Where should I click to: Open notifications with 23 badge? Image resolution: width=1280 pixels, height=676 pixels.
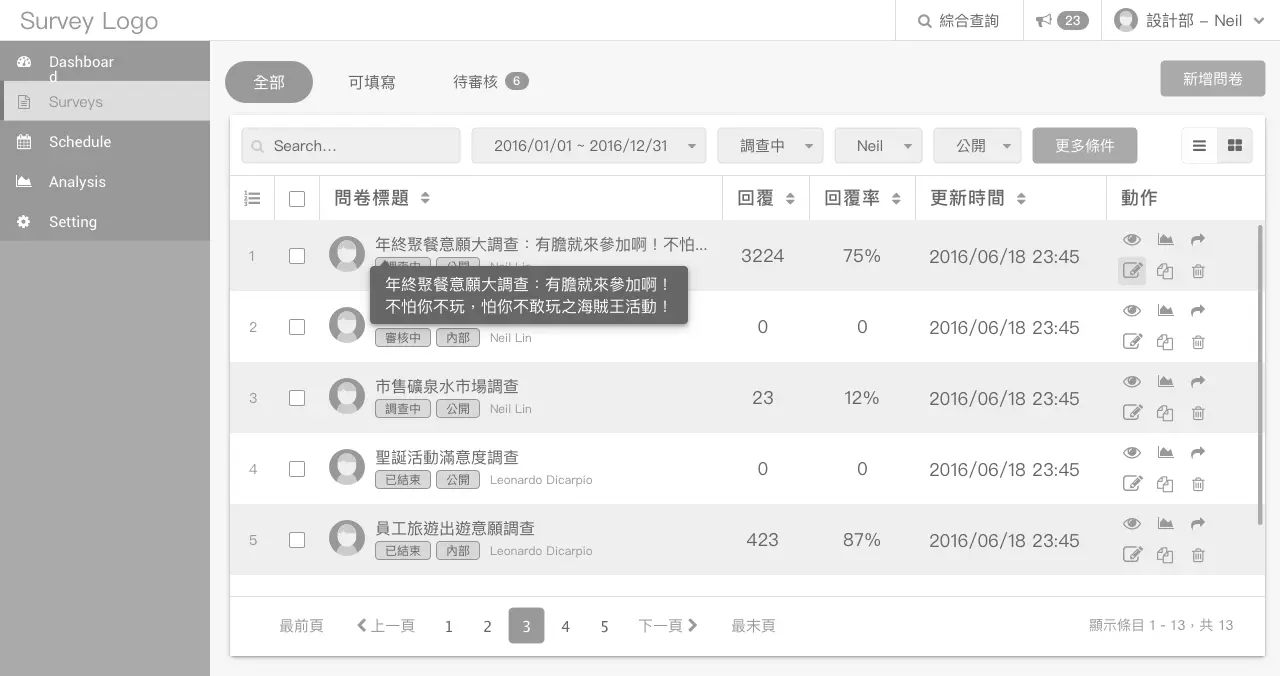coord(1062,20)
